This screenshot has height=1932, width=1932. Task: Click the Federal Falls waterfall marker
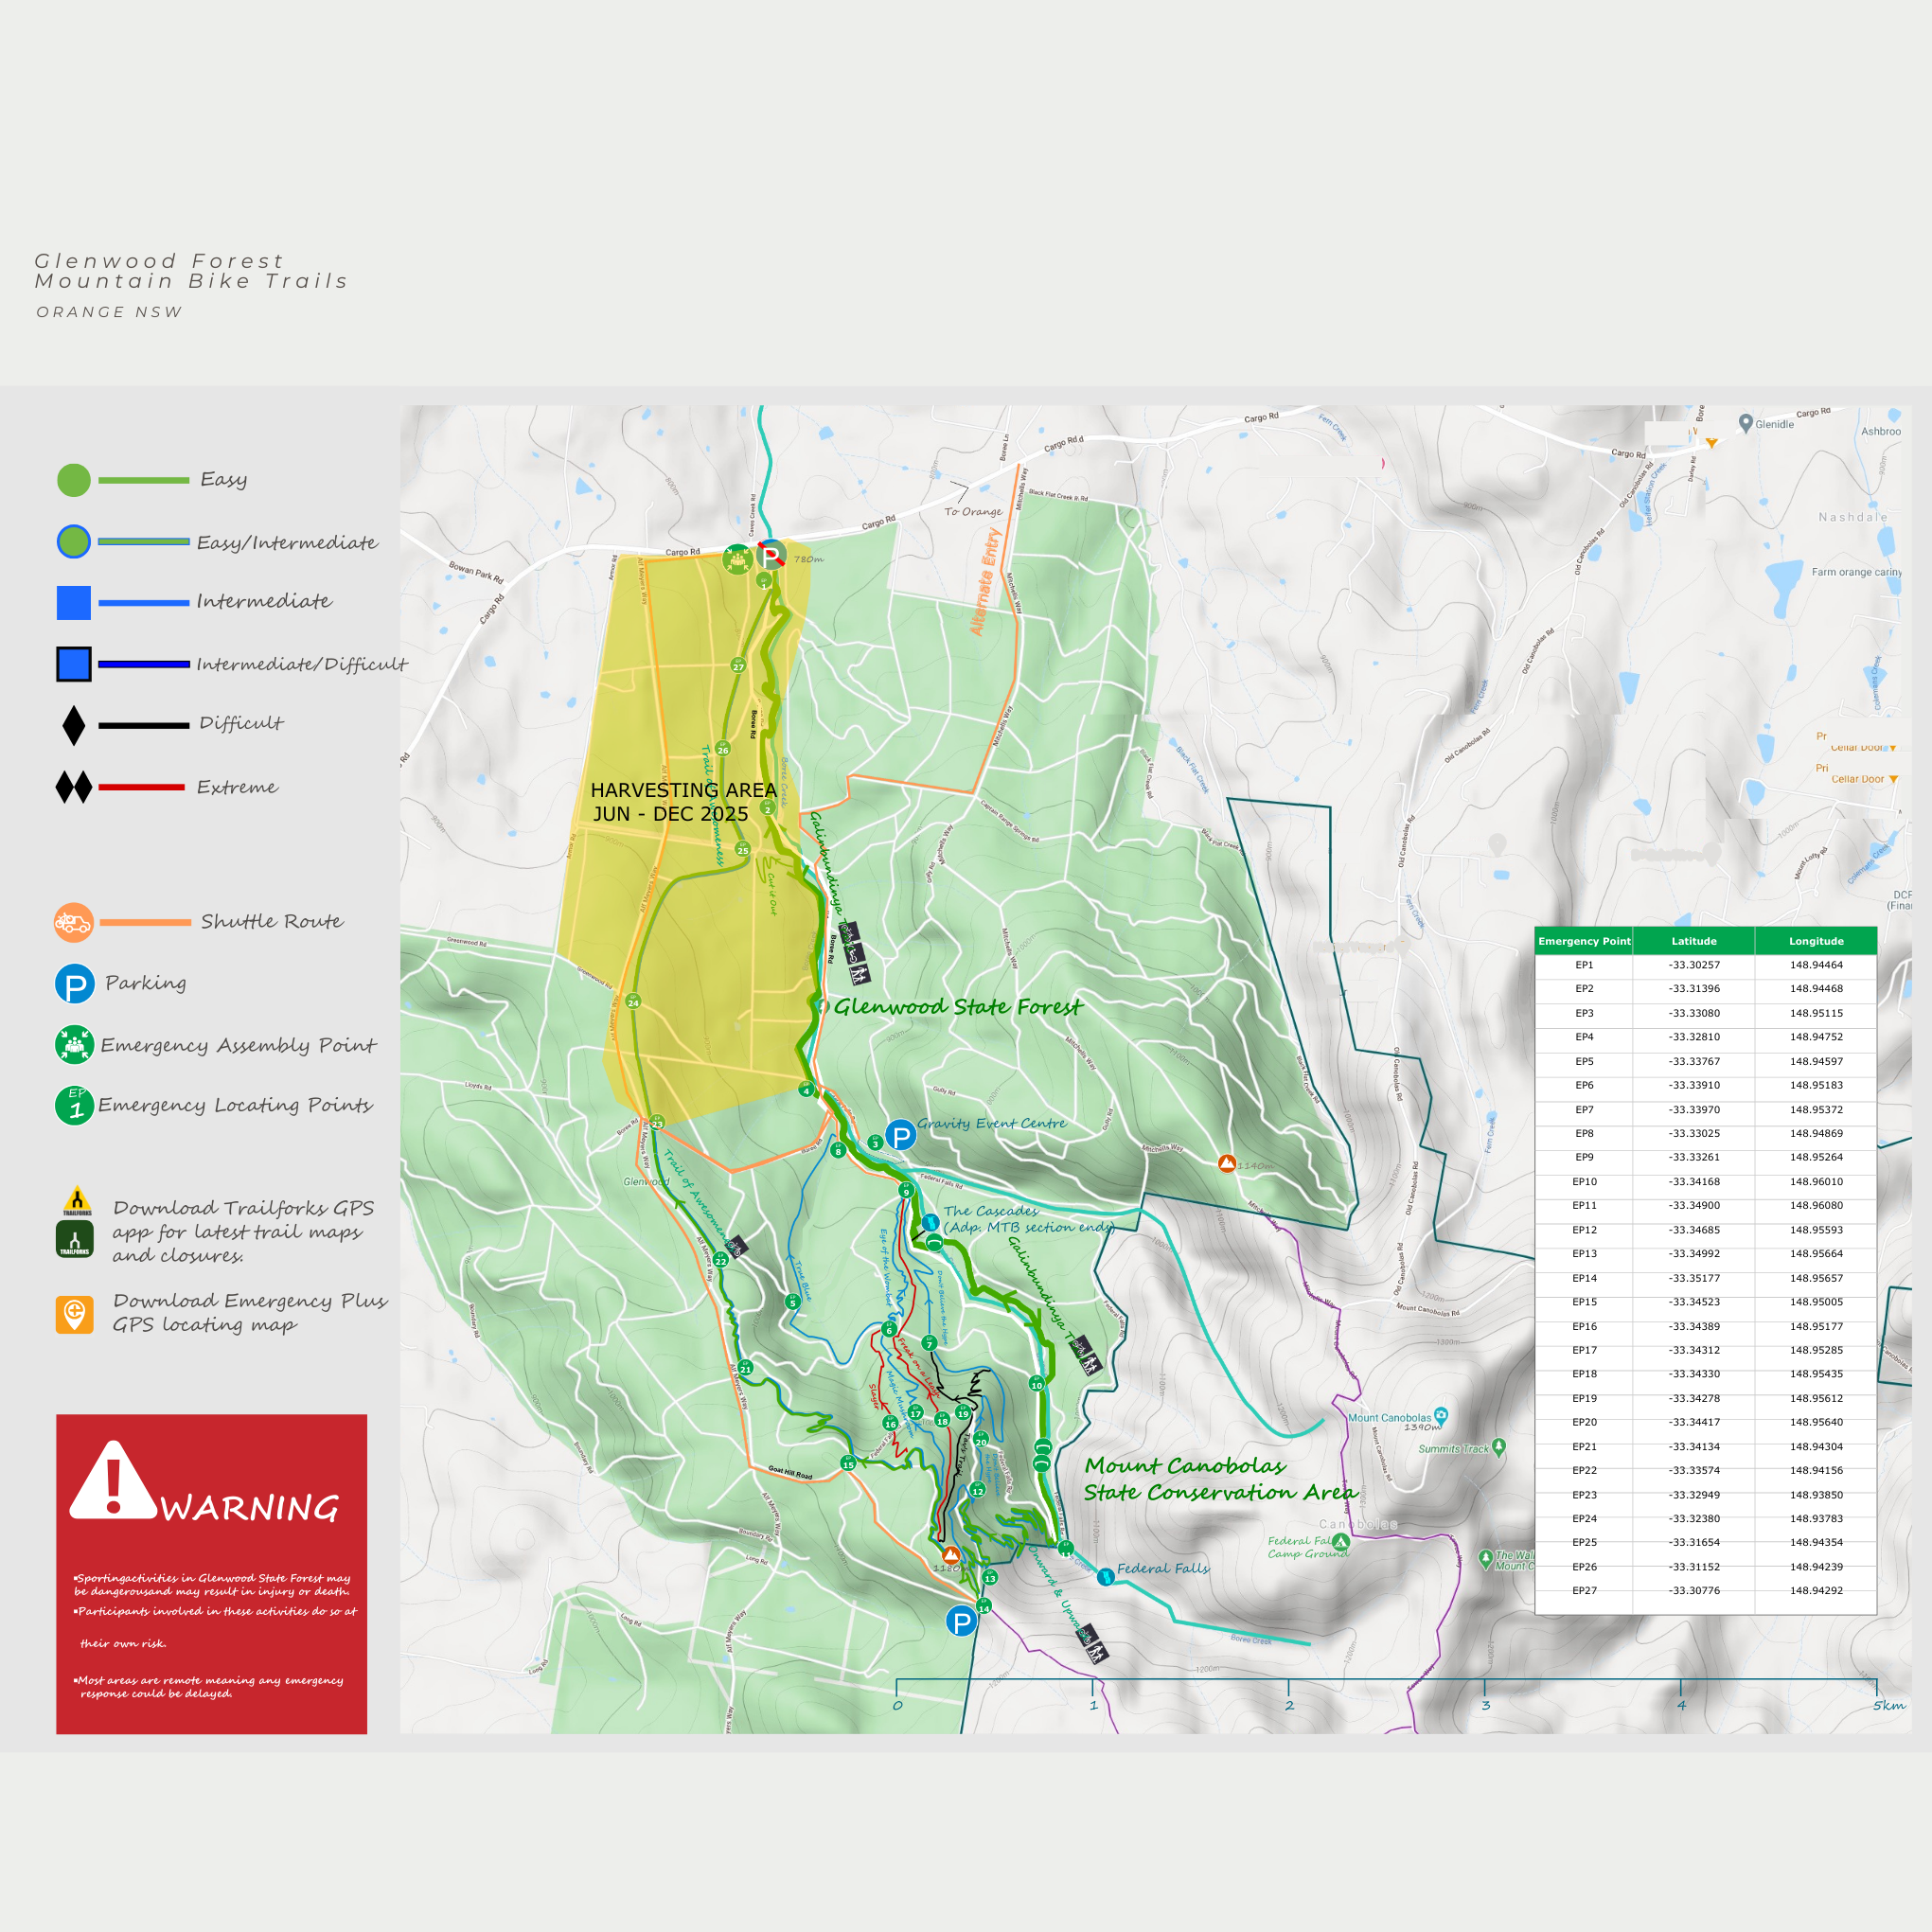click(1105, 1577)
